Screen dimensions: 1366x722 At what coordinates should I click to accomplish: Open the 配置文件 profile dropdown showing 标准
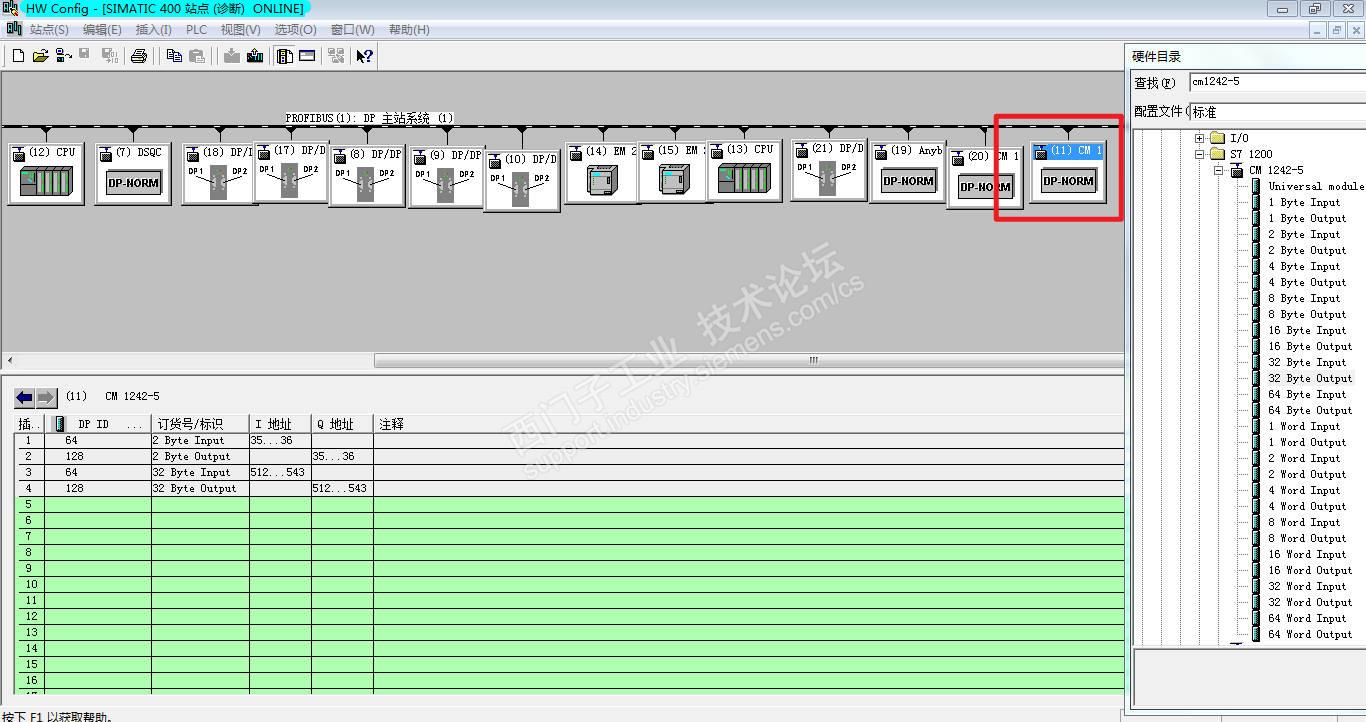pyautogui.click(x=1277, y=112)
